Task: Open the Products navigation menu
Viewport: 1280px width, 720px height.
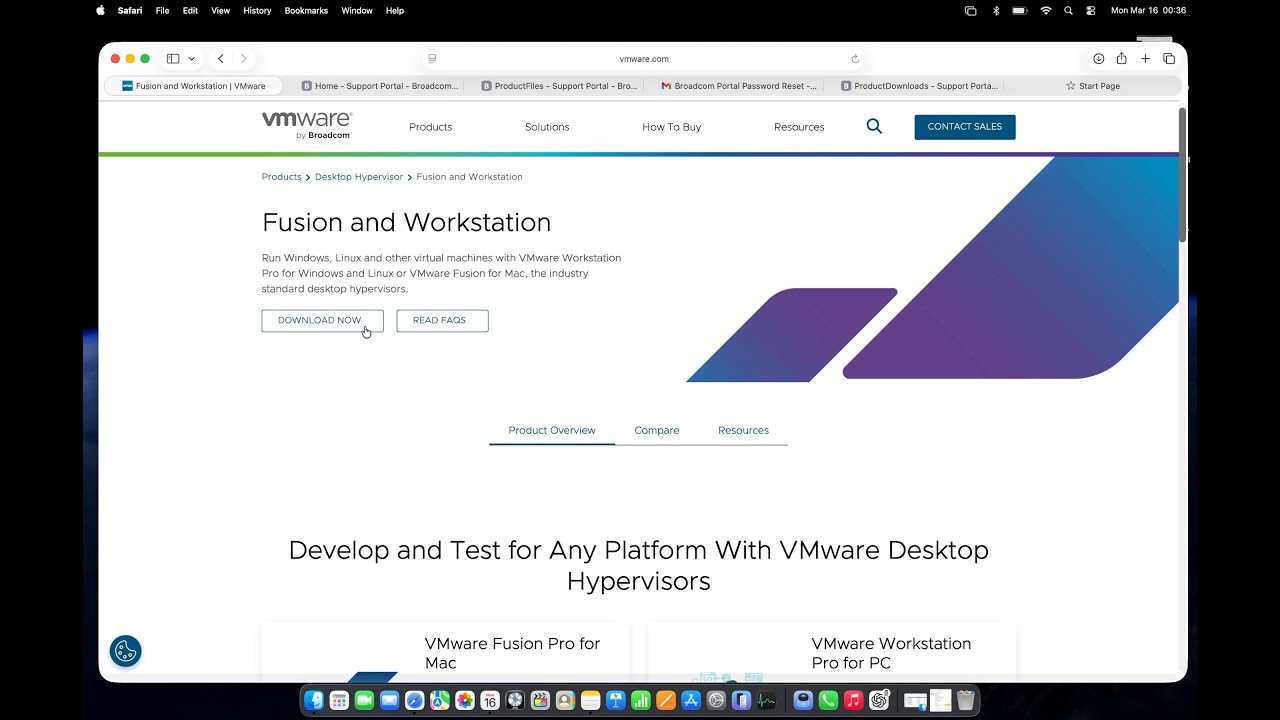Action: [430, 127]
